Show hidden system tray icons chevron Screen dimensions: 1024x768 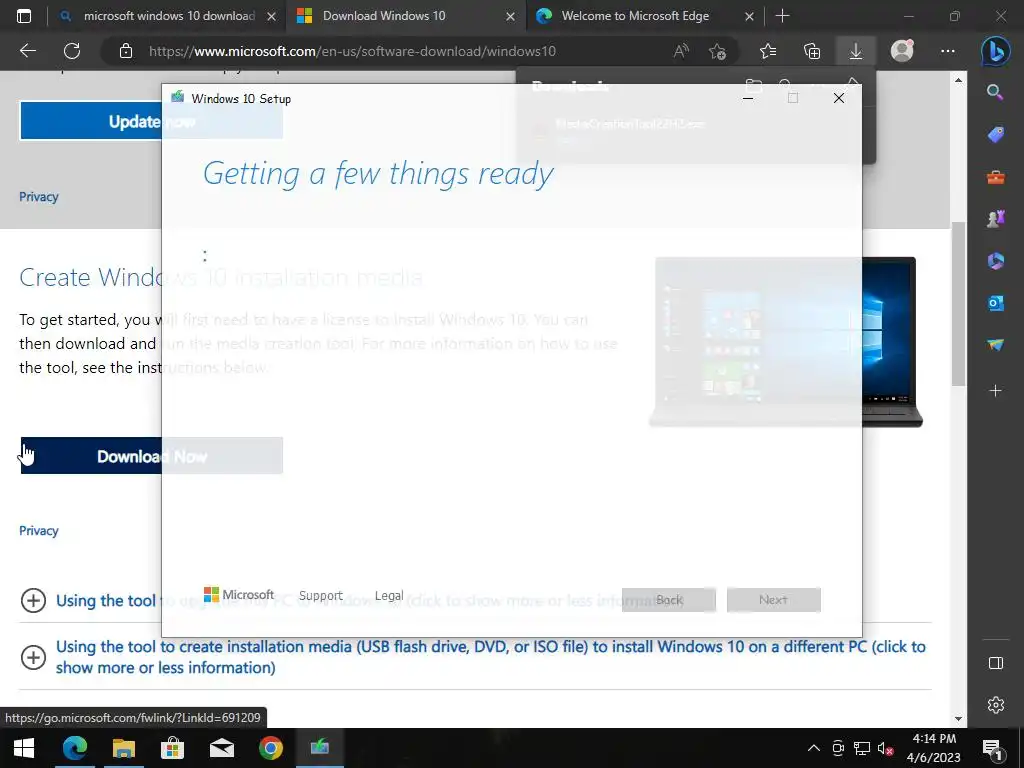click(814, 748)
